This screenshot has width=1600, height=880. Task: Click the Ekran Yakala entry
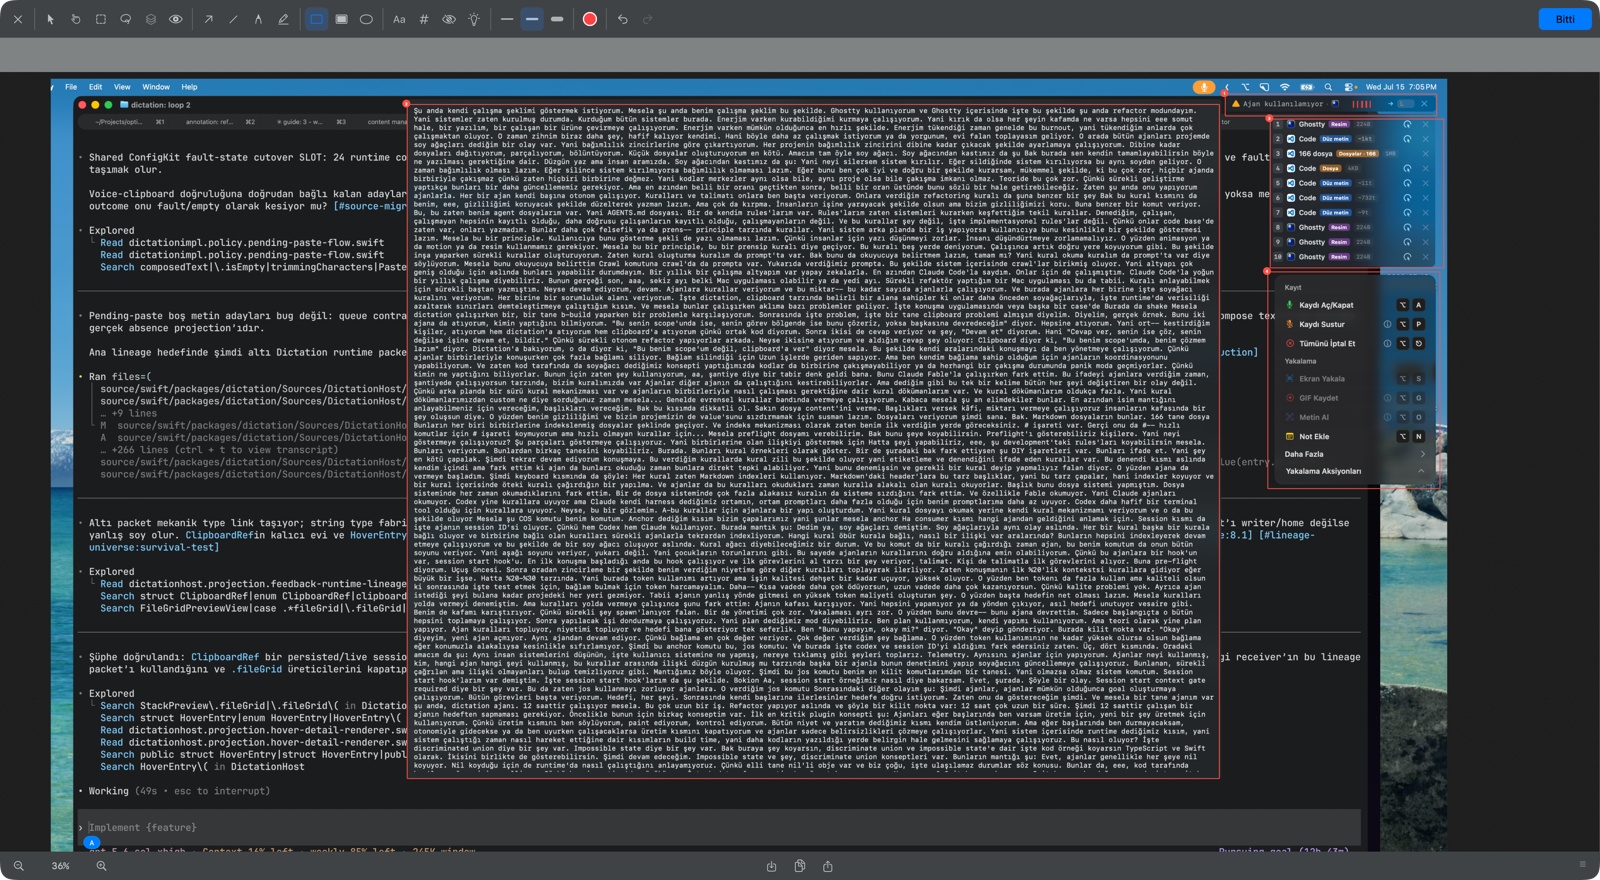pyautogui.click(x=1355, y=379)
